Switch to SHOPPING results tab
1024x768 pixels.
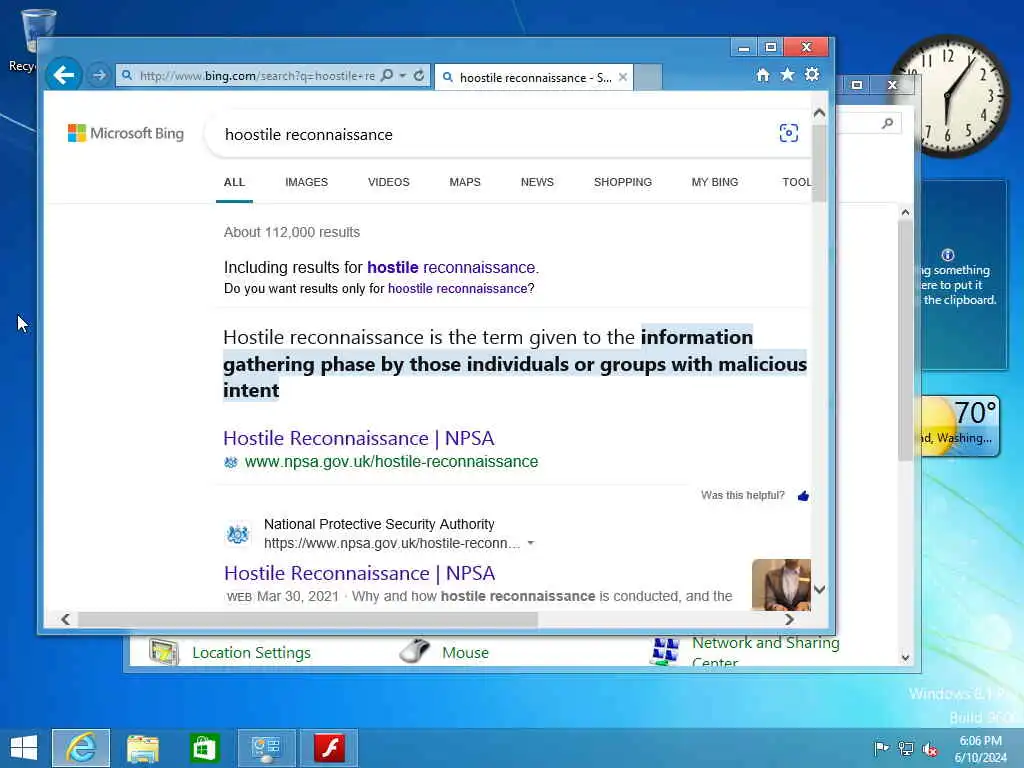tap(622, 182)
